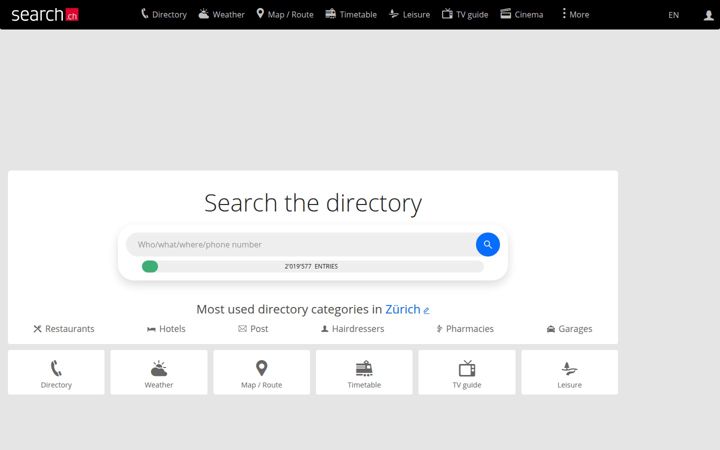Open Leisure in the top menu
Image resolution: width=720 pixels, height=450 pixels.
[x=416, y=15]
